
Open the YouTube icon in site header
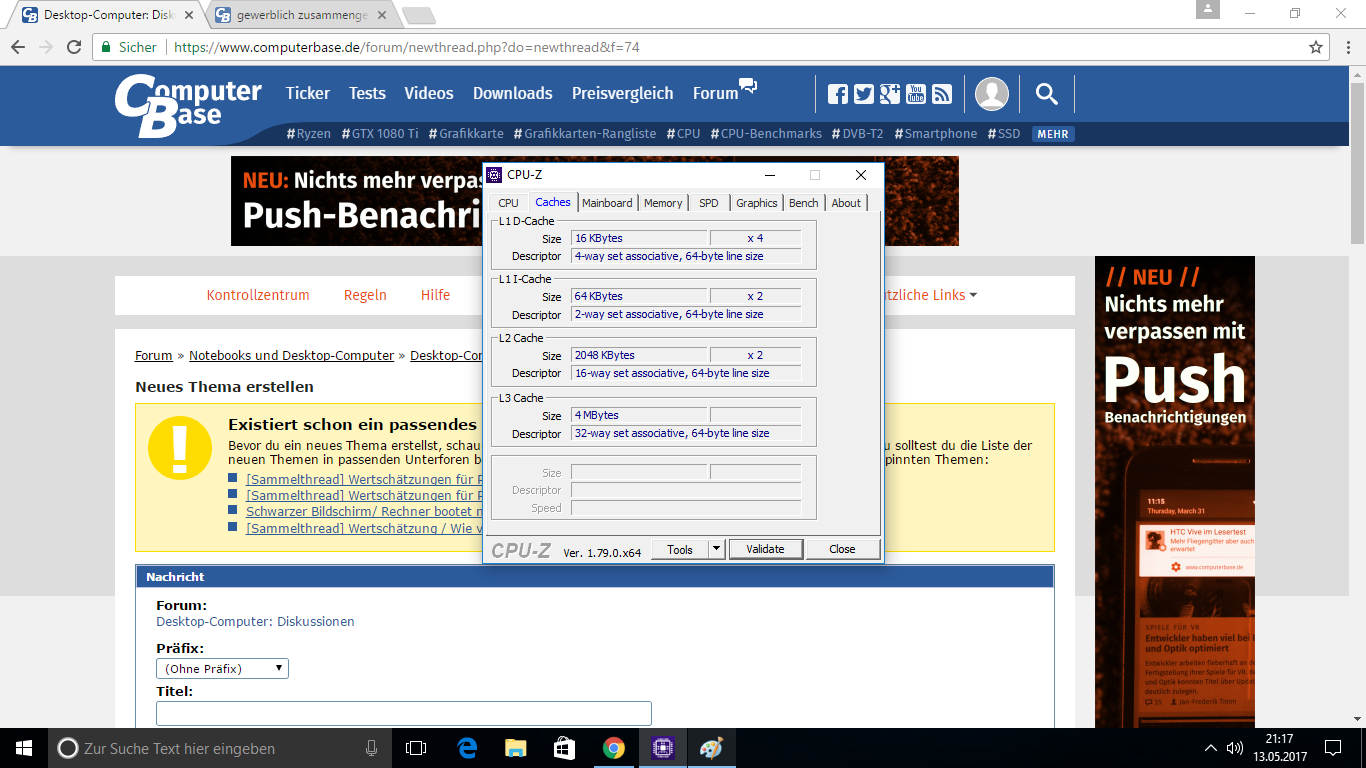[916, 94]
